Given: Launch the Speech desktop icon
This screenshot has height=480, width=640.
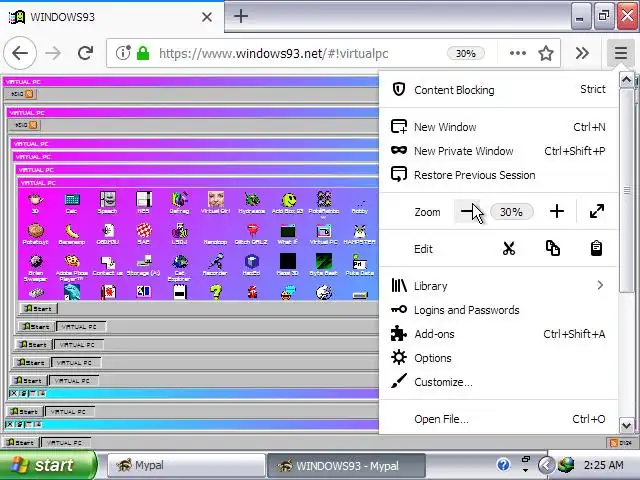Looking at the screenshot, I should (107, 203).
